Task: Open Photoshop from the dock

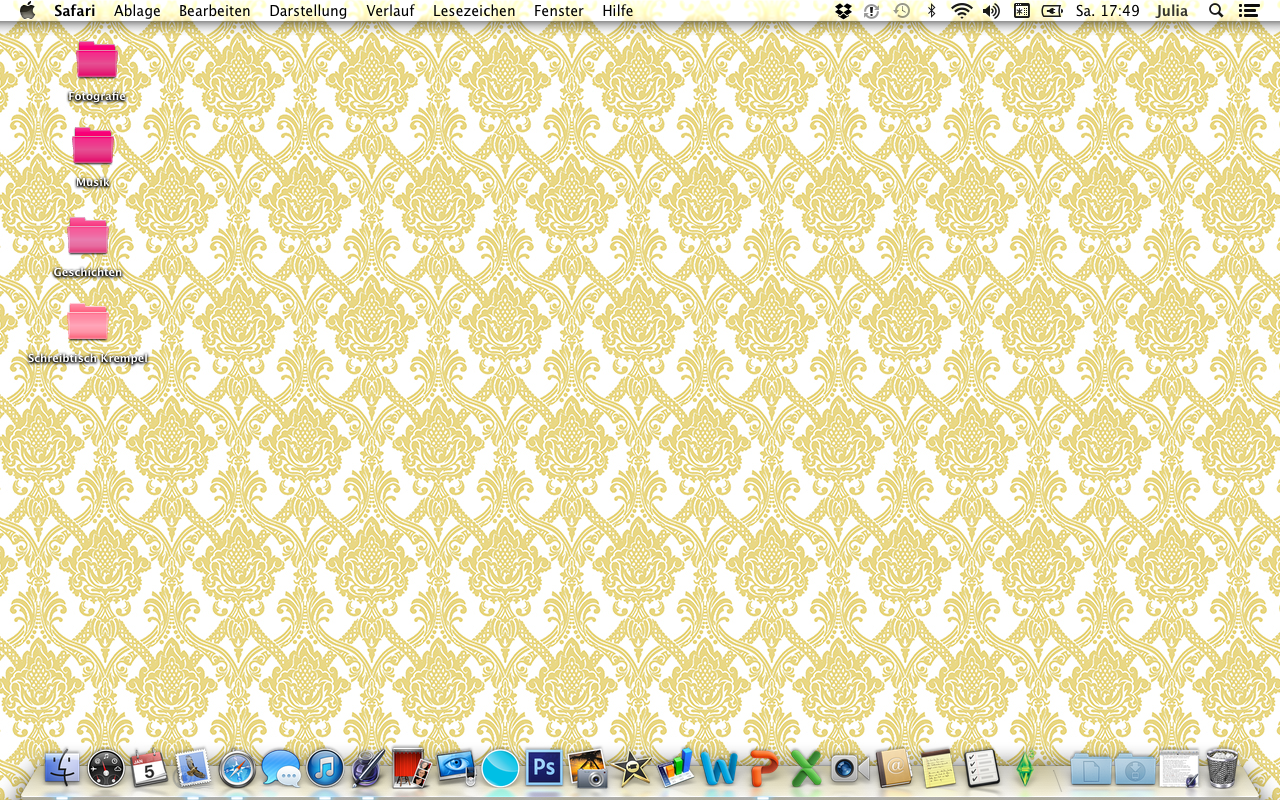Action: point(545,768)
